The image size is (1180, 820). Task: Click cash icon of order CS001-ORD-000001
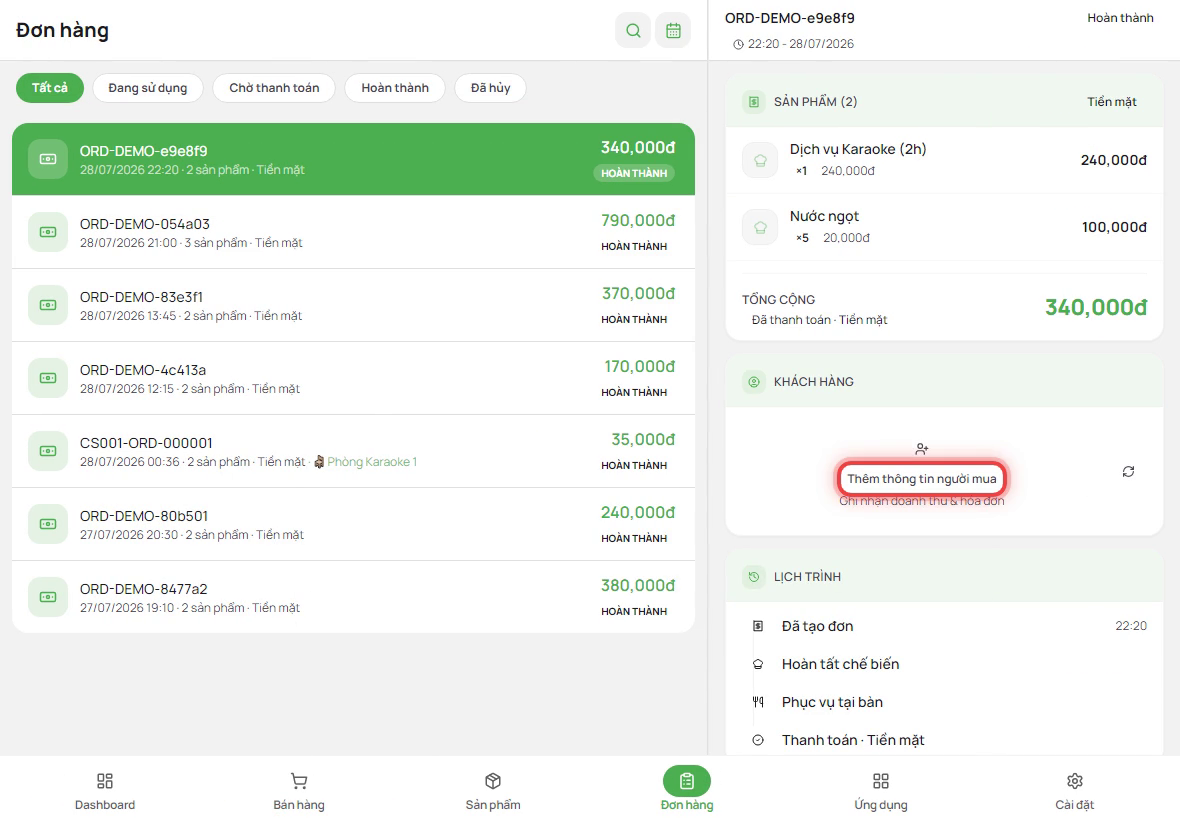click(48, 451)
